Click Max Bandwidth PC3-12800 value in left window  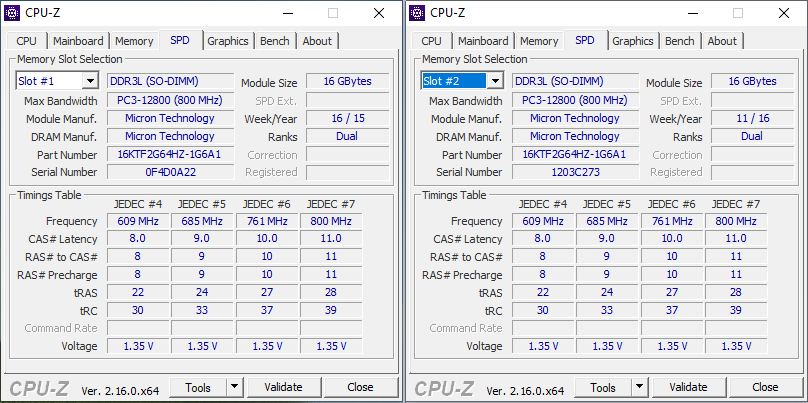(171, 100)
